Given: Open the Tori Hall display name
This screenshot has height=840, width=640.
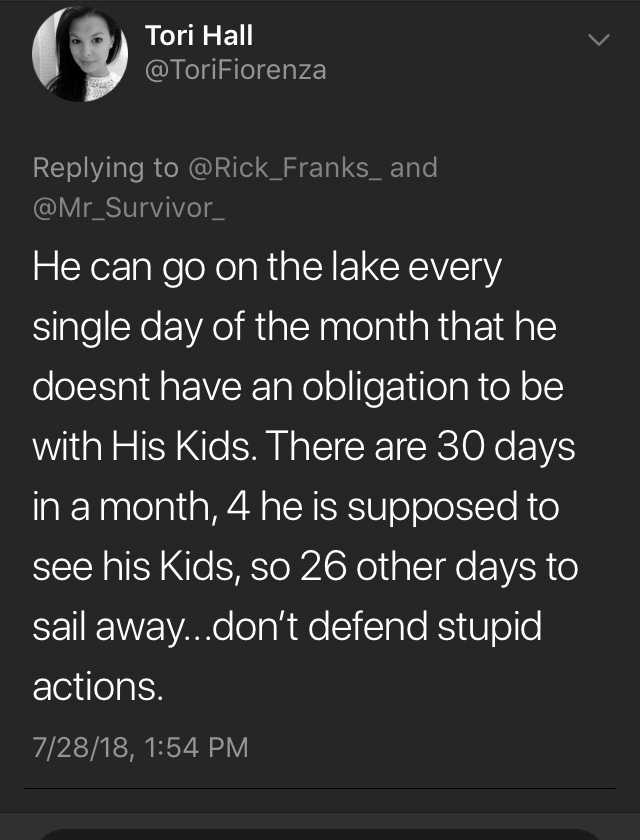Looking at the screenshot, I should (199, 36).
